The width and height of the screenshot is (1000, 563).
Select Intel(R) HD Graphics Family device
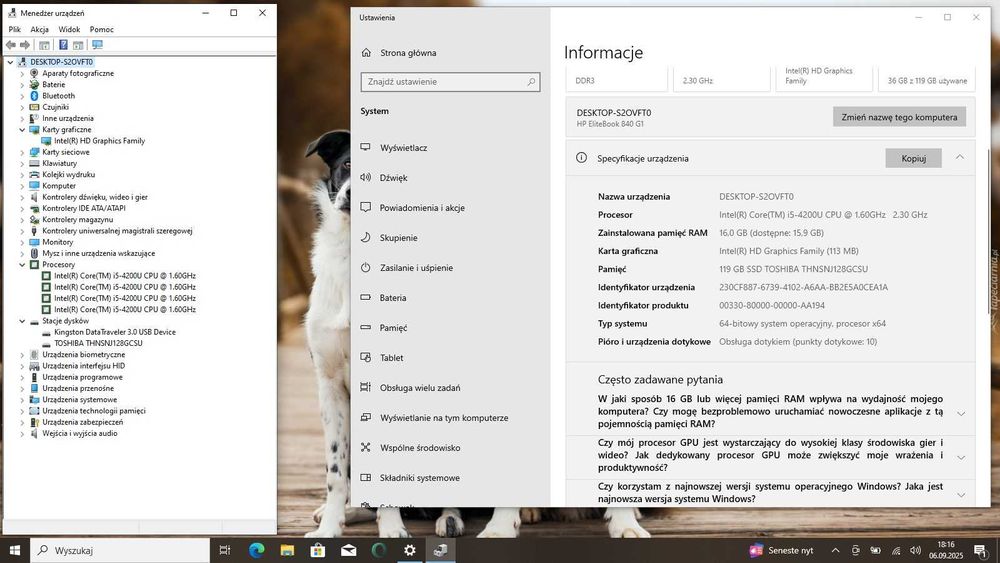[99, 141]
